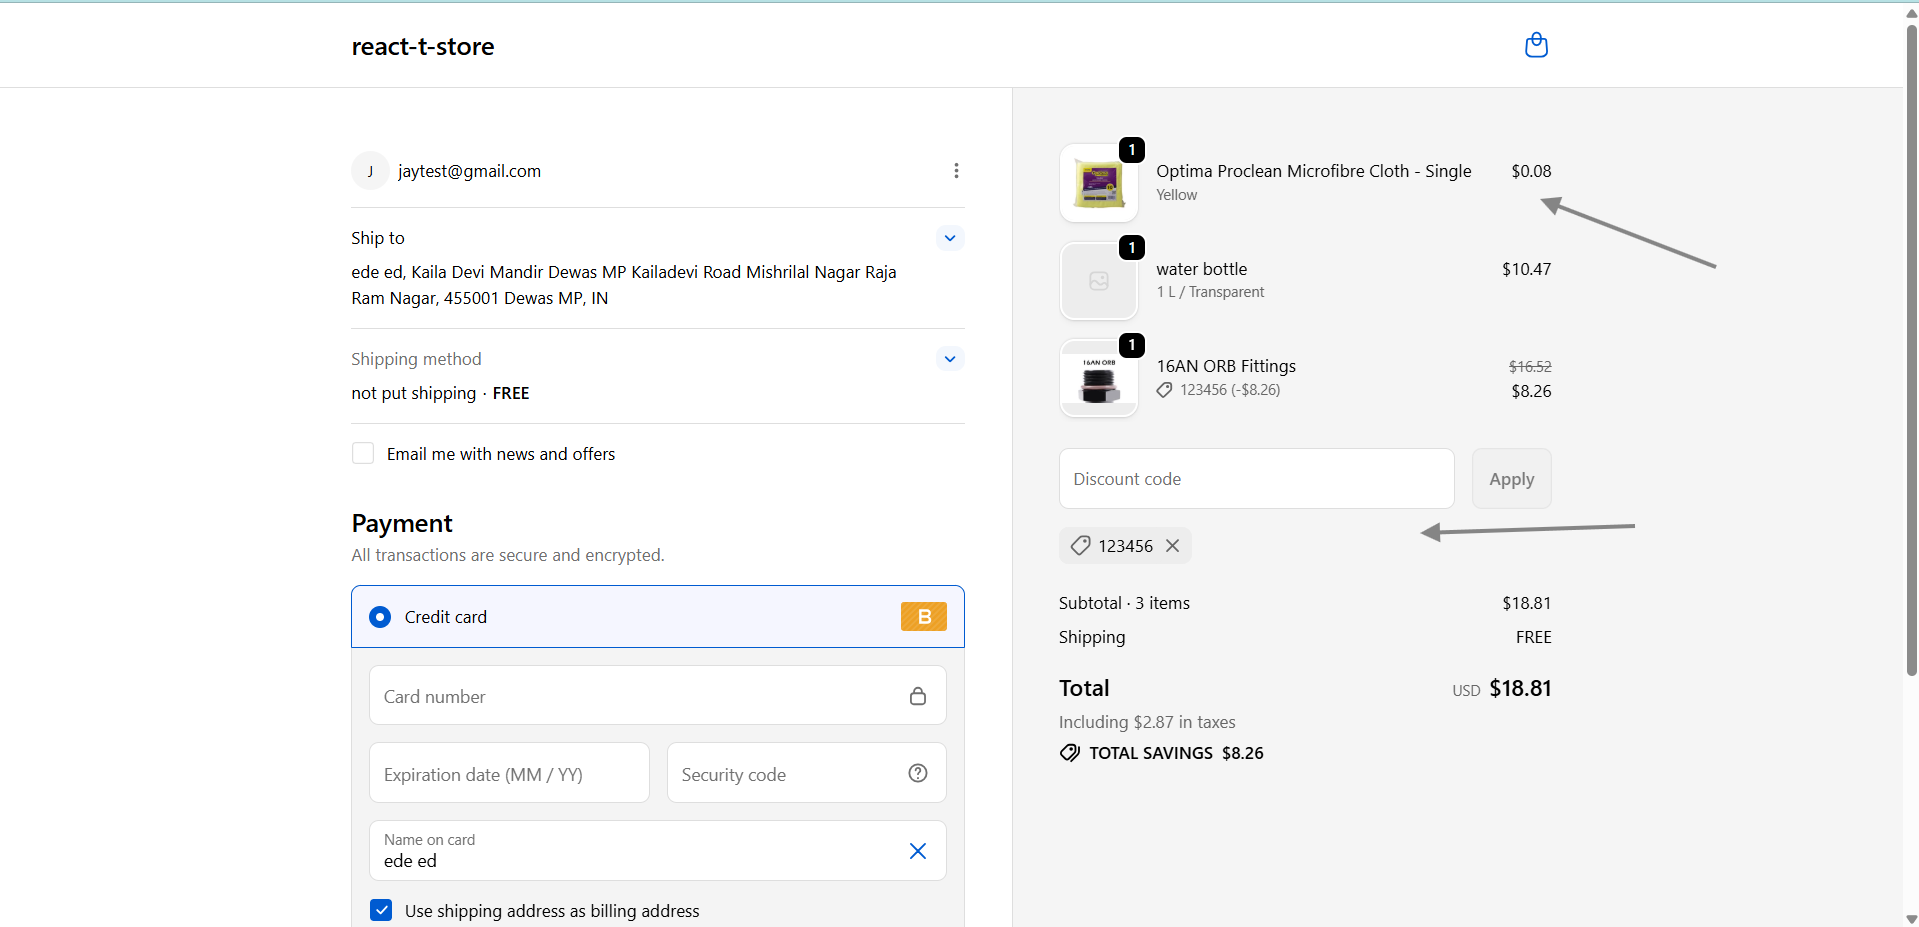Expand the Ship to address section
The width and height of the screenshot is (1919, 927).
(950, 238)
